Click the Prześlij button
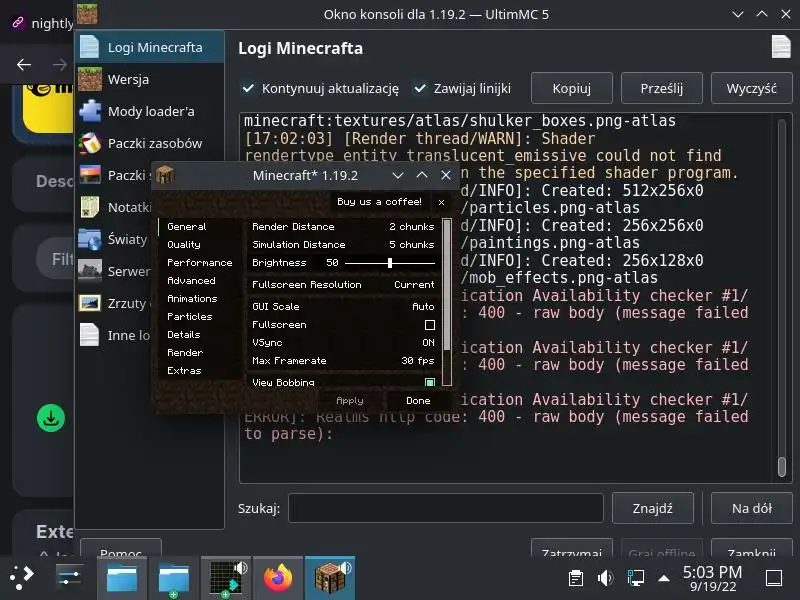Image resolution: width=800 pixels, height=600 pixels. (x=662, y=88)
